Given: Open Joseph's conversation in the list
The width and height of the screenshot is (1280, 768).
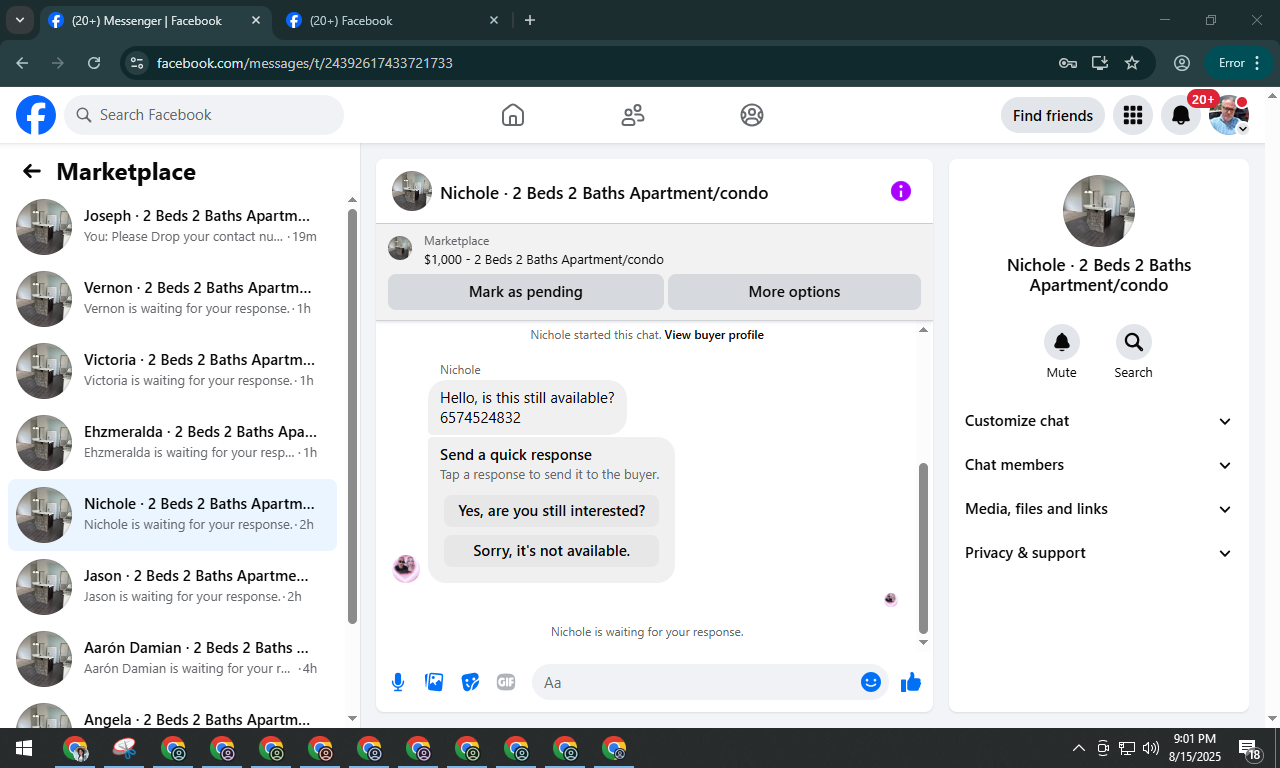Looking at the screenshot, I should tap(173, 226).
